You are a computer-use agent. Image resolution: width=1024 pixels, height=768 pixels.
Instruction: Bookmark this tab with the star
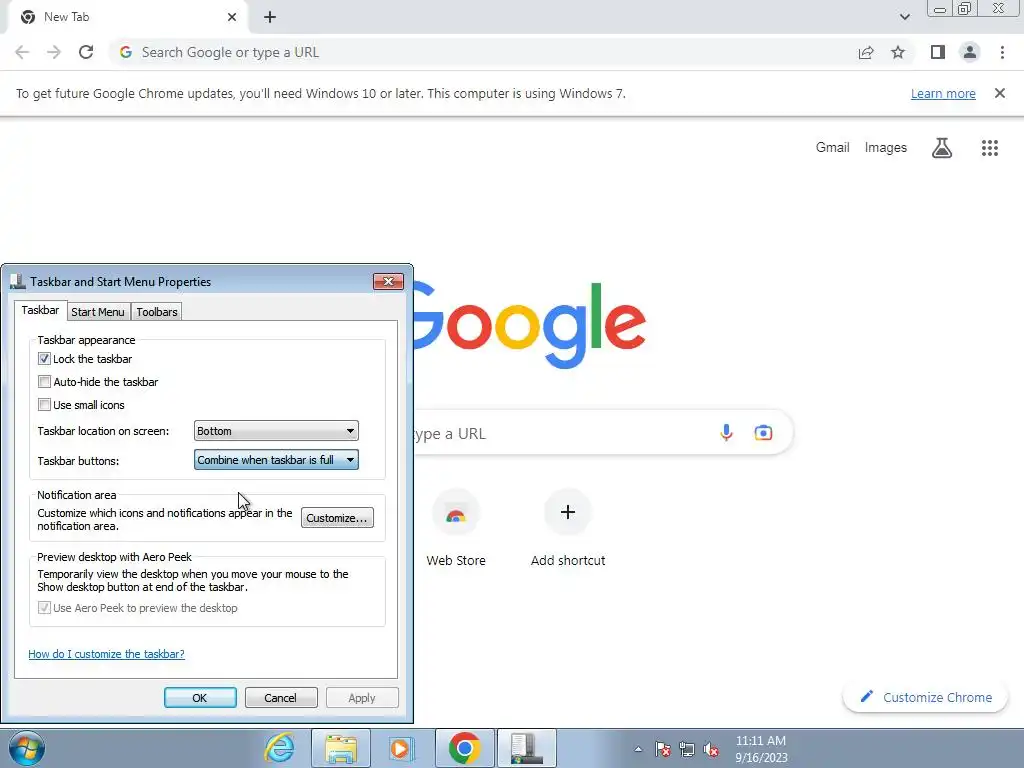click(898, 52)
